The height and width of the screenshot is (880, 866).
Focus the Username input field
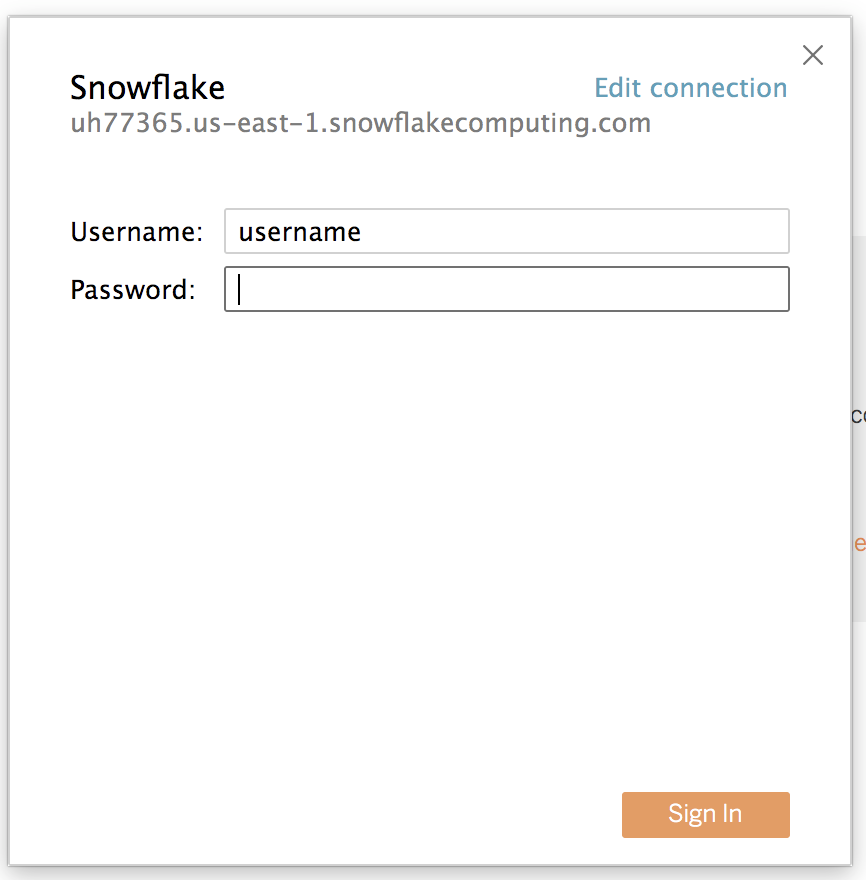tap(506, 231)
